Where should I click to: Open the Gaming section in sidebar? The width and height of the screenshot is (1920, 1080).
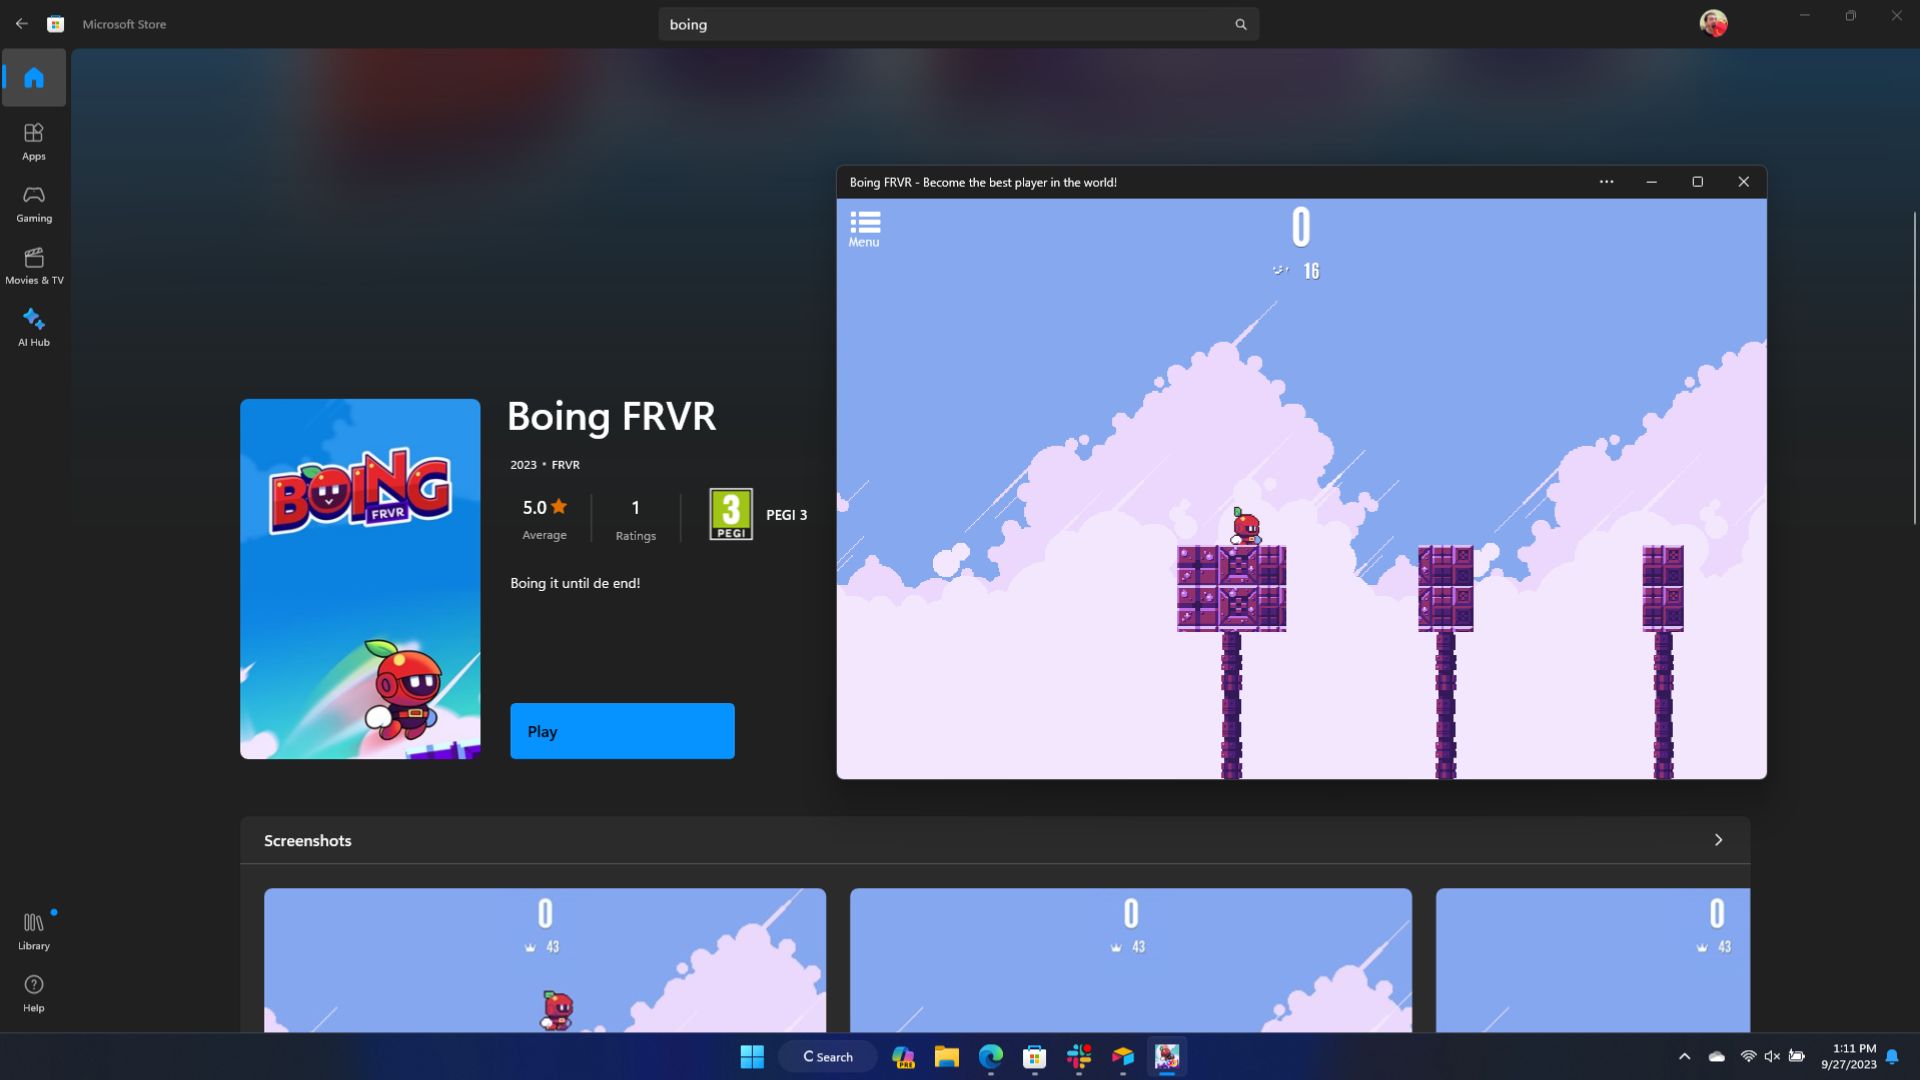click(x=34, y=203)
